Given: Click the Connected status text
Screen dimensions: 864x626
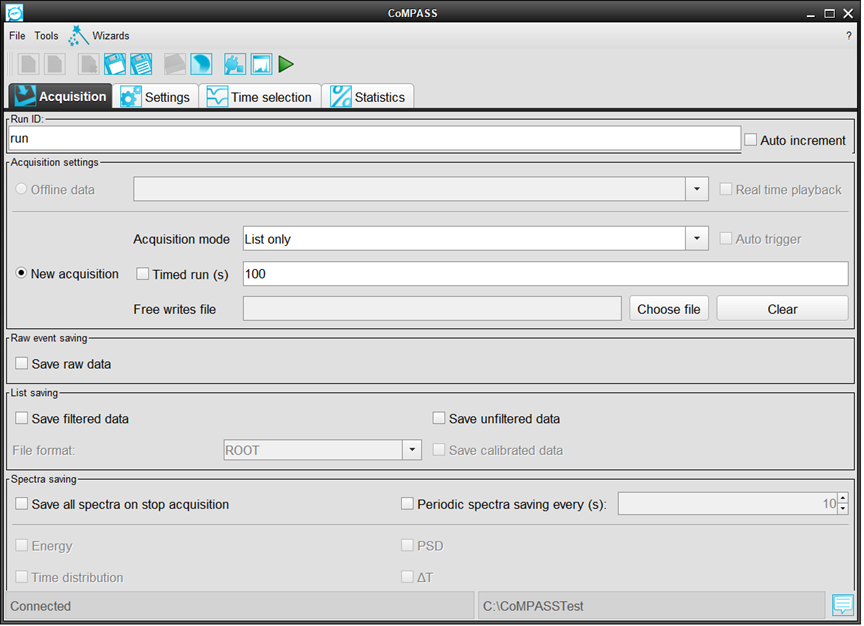Looking at the screenshot, I should [41, 606].
